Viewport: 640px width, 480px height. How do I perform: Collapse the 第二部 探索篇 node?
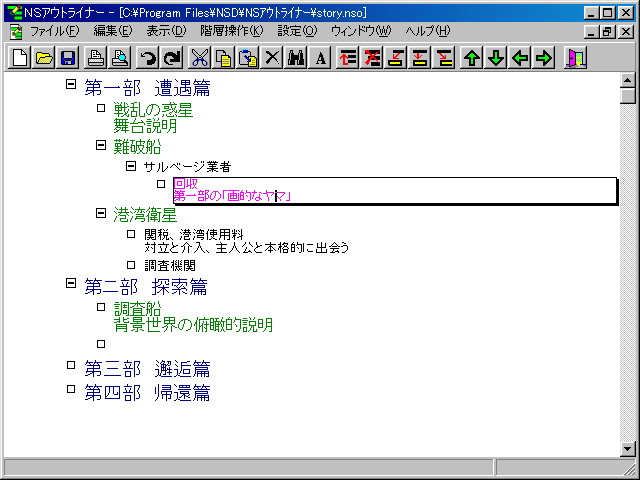[71, 283]
